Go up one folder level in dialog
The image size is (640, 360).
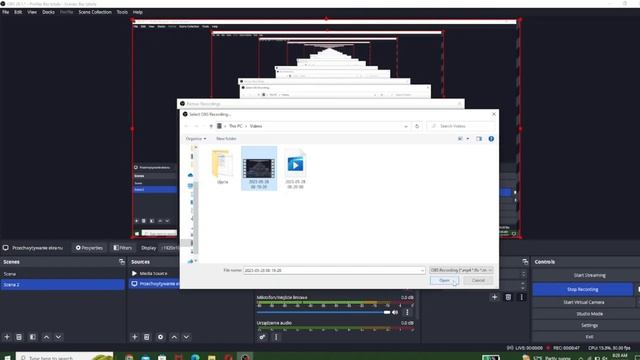coord(211,126)
